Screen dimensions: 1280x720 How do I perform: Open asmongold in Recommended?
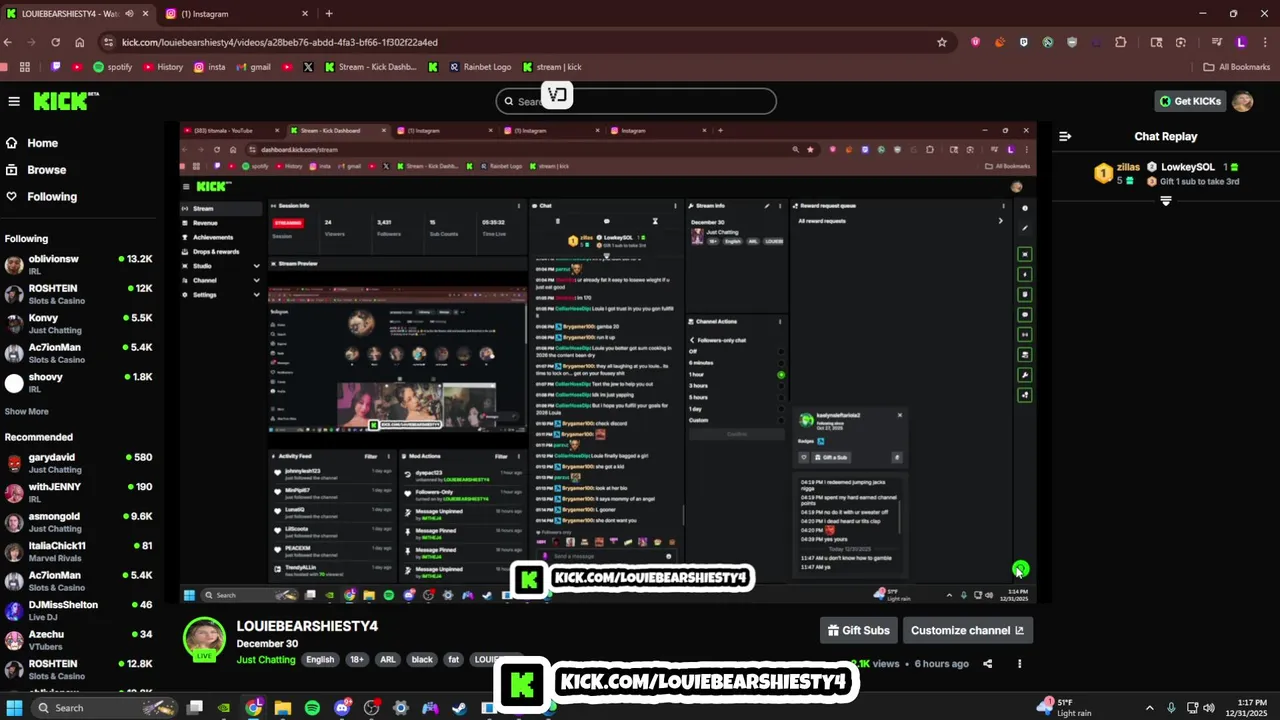[78, 522]
